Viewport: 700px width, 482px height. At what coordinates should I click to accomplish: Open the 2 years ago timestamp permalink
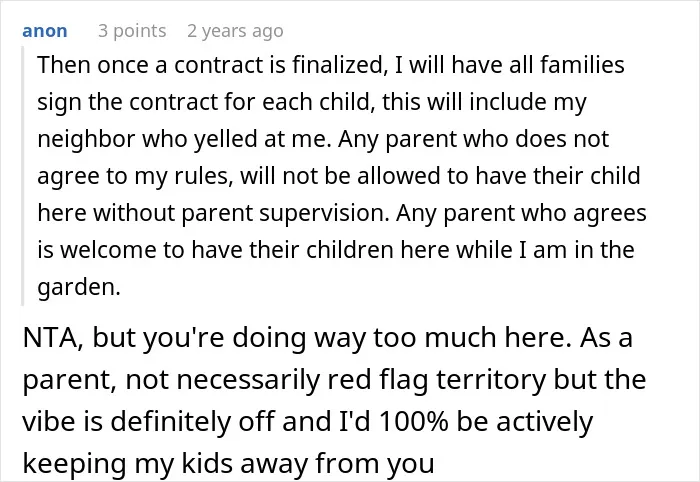click(x=235, y=31)
